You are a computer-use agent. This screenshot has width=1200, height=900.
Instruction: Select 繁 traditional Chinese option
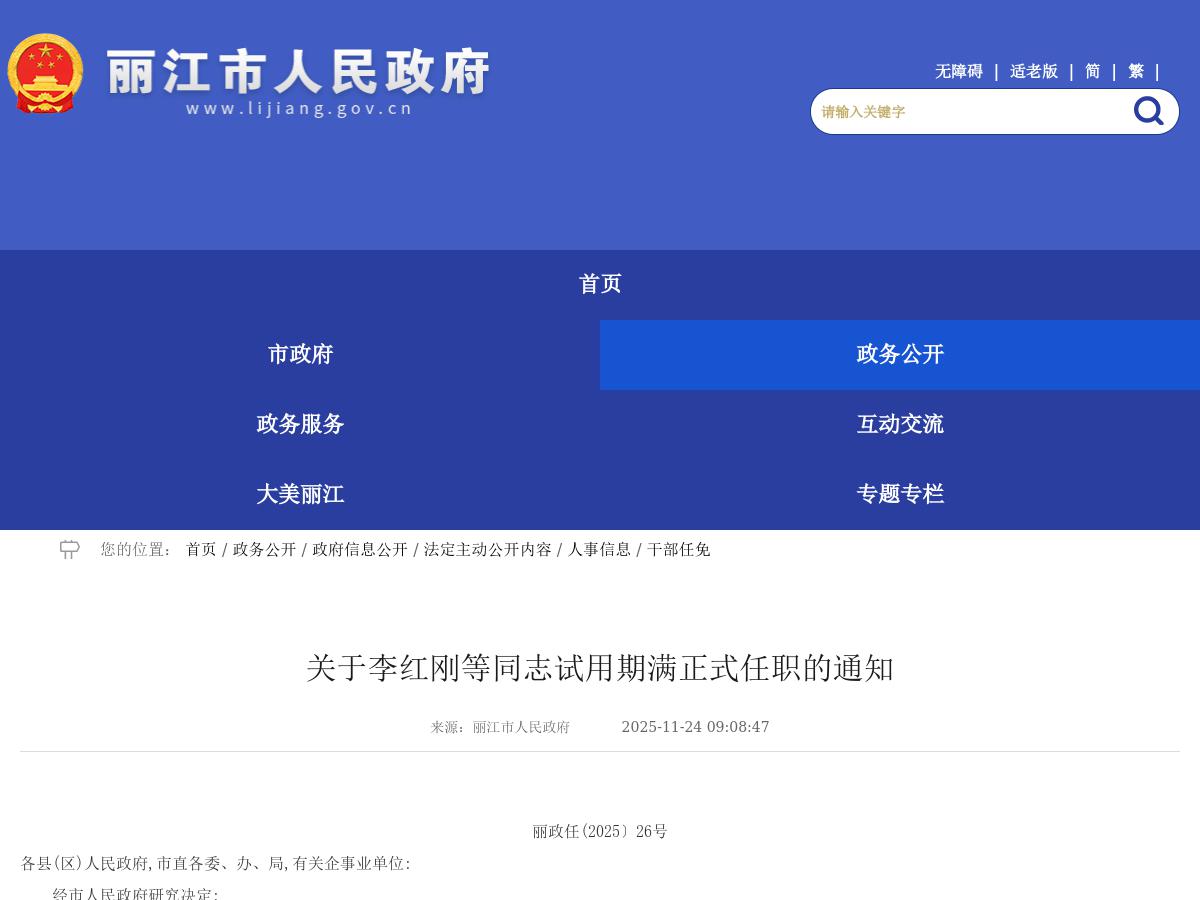click(1135, 71)
